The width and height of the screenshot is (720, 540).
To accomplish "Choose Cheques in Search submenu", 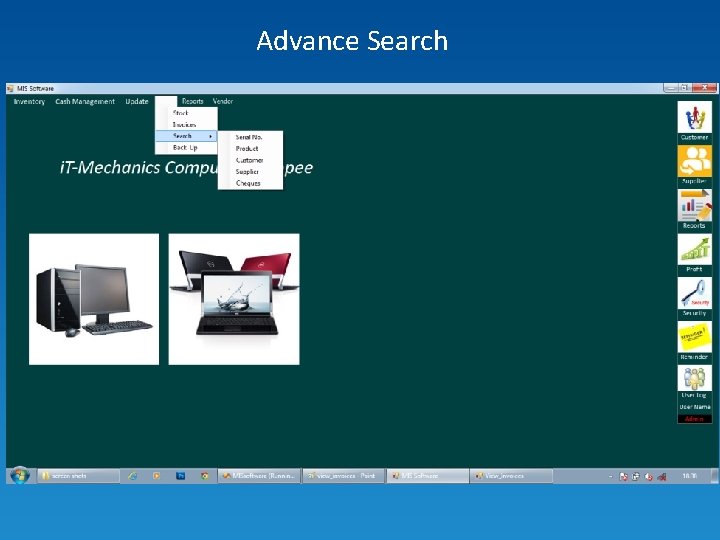I will click(250, 183).
